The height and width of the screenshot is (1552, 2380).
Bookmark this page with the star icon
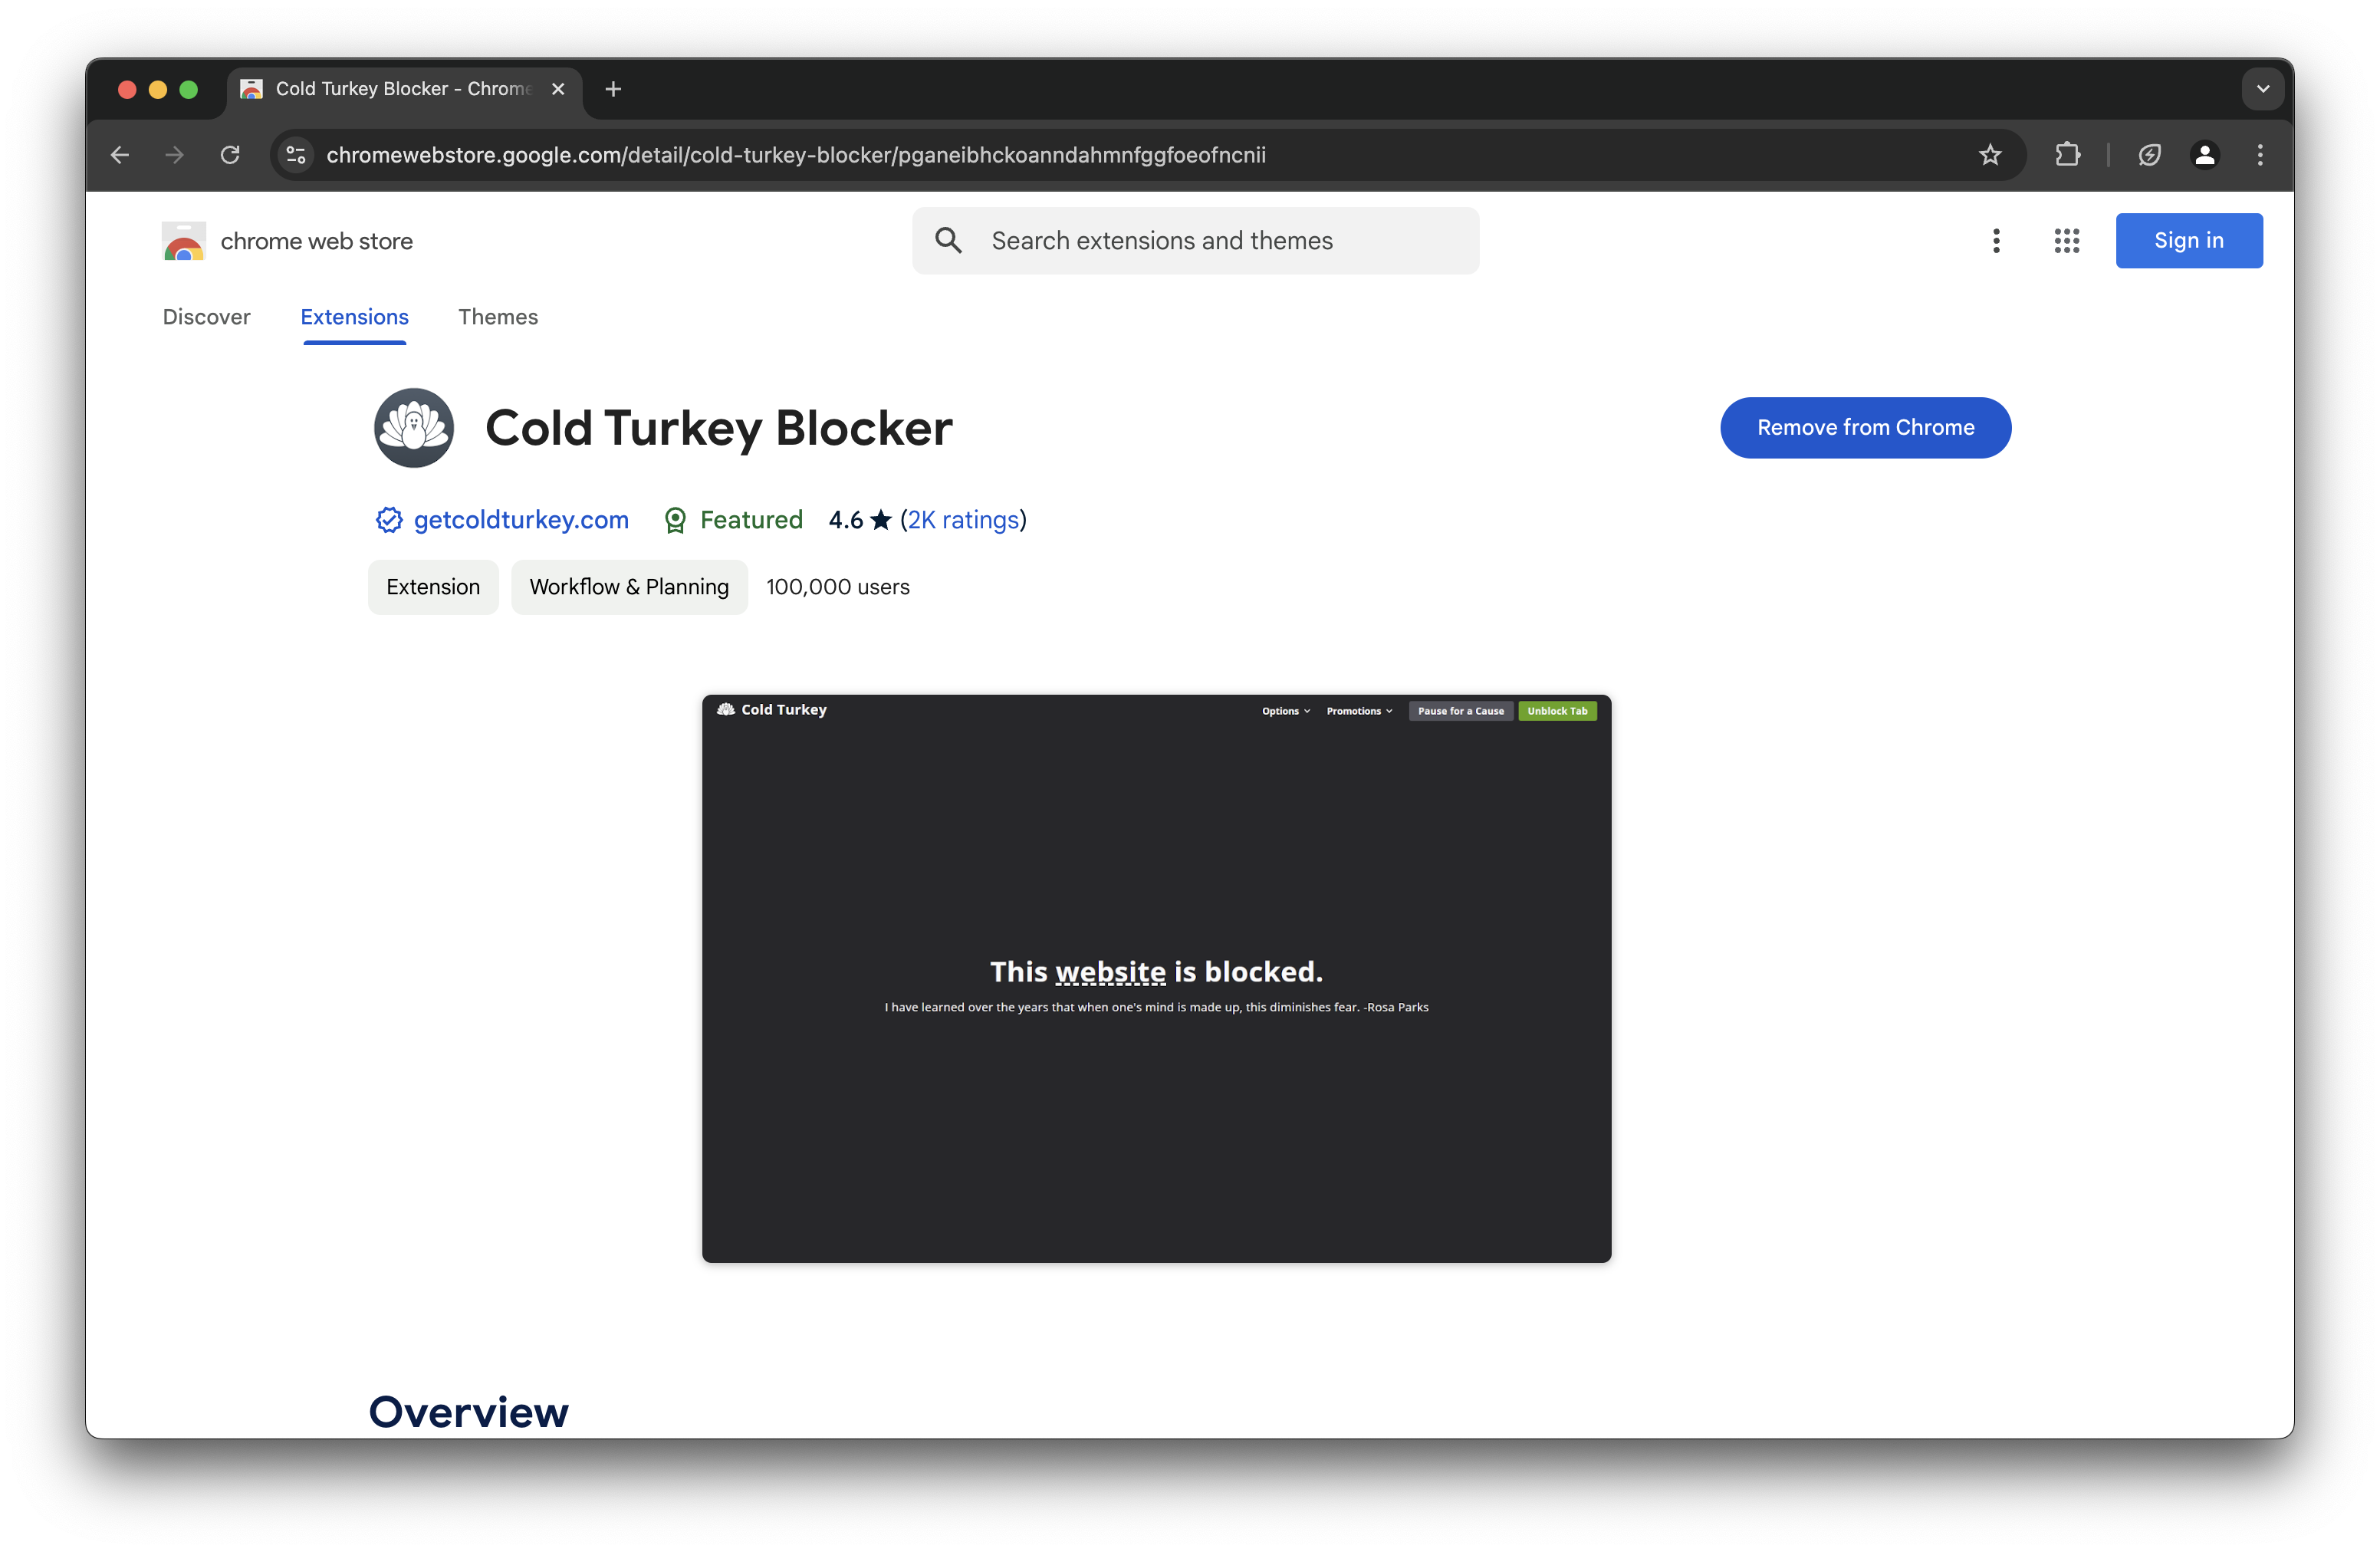point(1989,155)
